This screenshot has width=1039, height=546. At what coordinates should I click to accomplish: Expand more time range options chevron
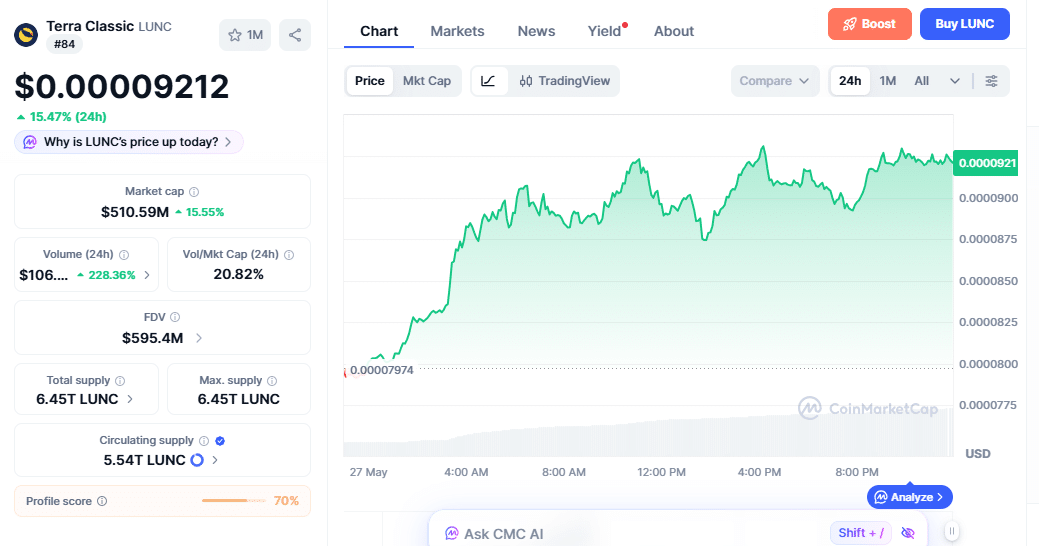955,81
